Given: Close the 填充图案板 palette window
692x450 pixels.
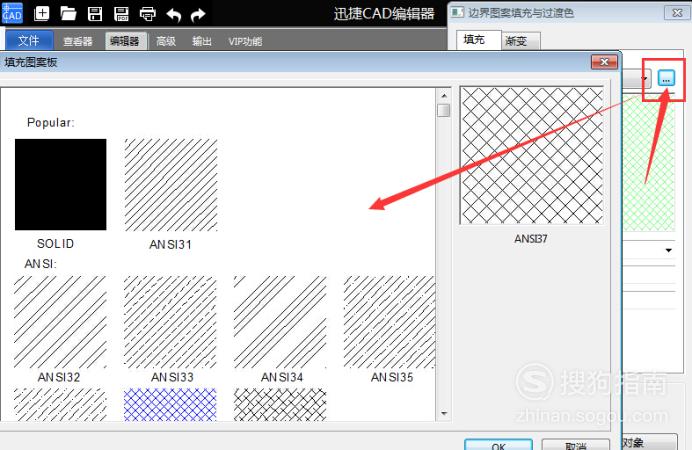Looking at the screenshot, I should pyautogui.click(x=604, y=62).
